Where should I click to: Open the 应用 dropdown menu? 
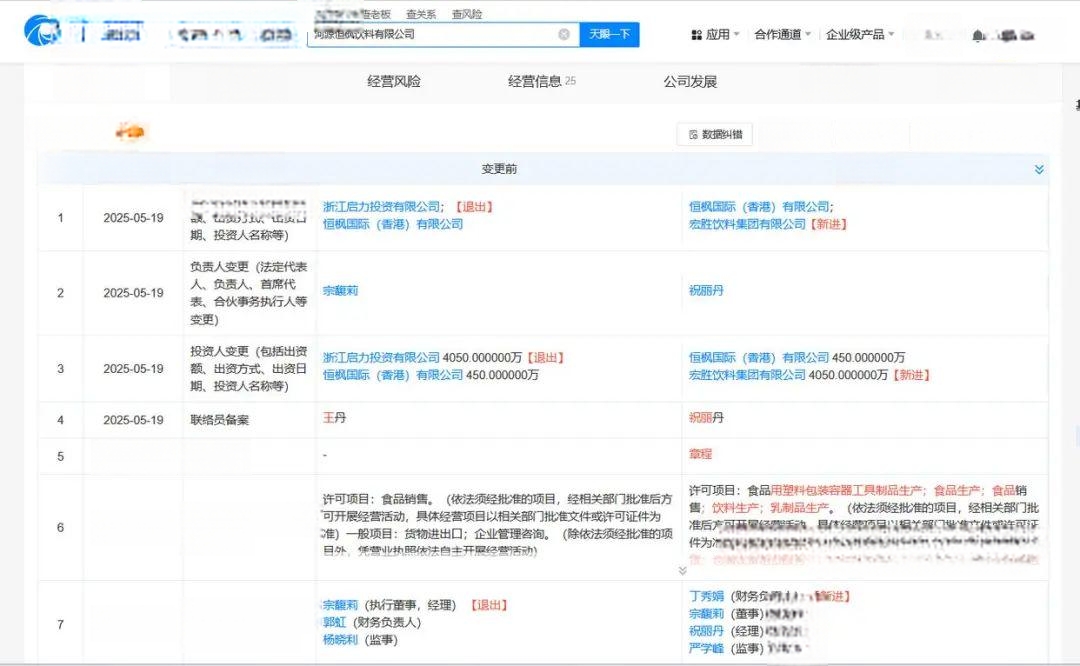[x=715, y=34]
